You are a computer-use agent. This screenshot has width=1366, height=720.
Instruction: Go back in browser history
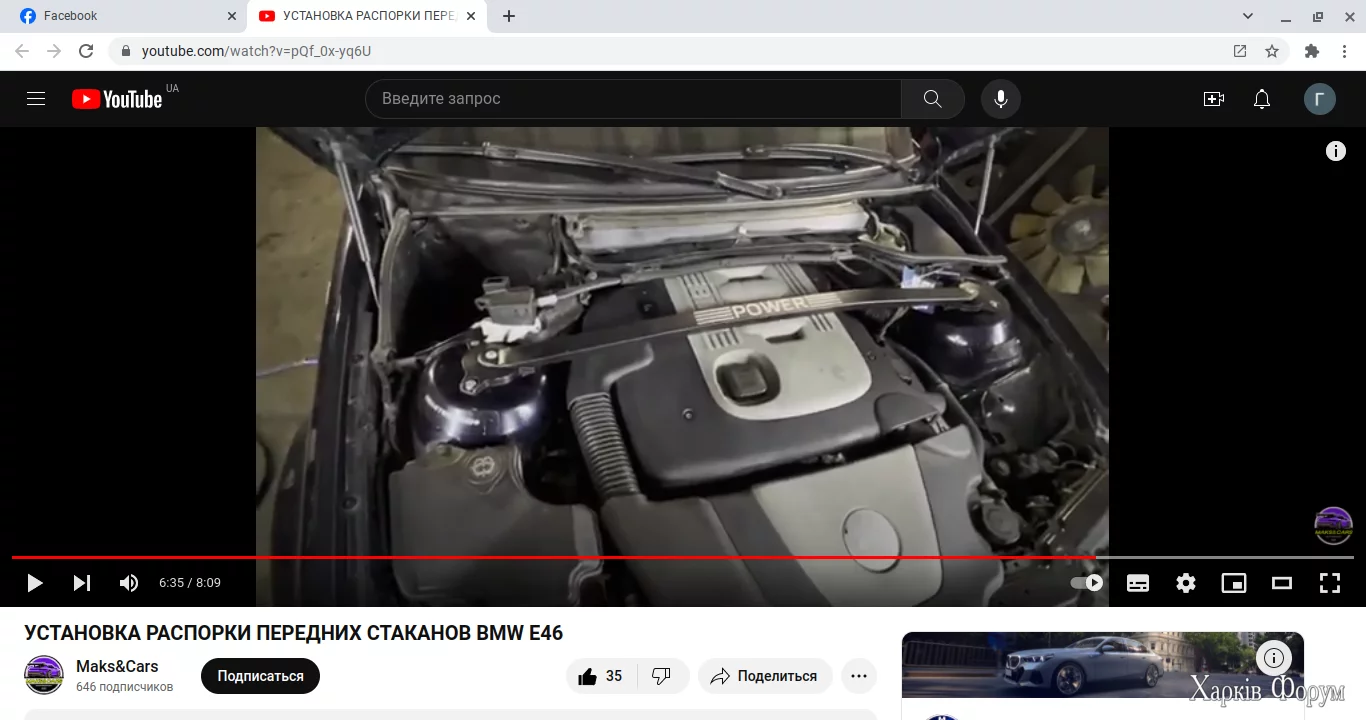[x=22, y=51]
